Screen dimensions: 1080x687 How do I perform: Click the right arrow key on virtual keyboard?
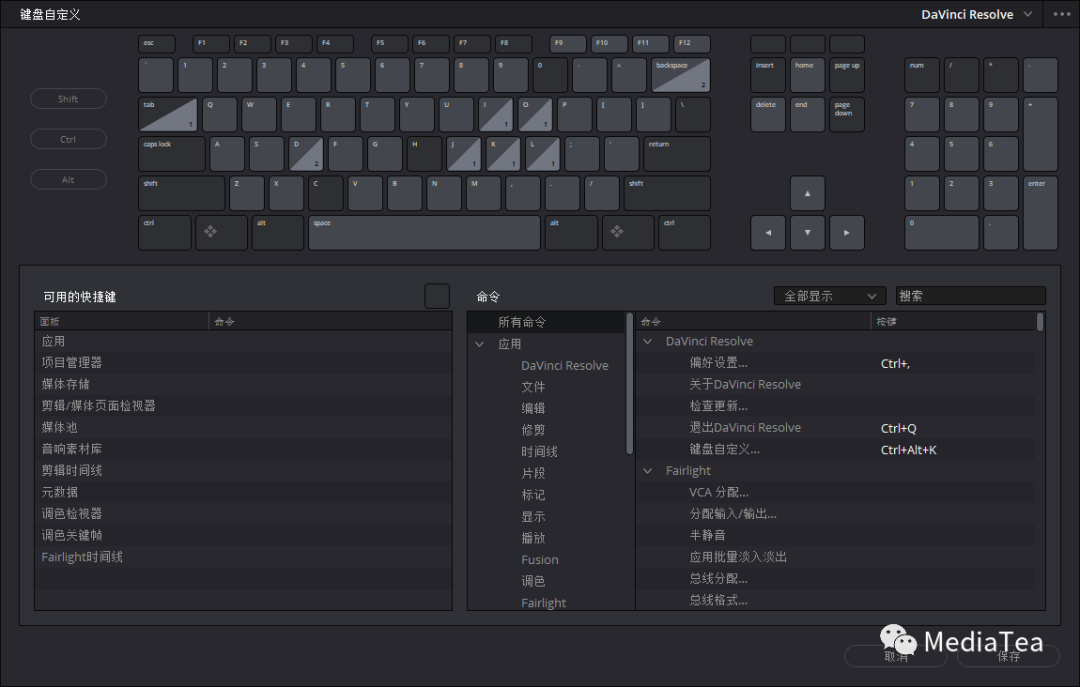pyautogui.click(x=847, y=233)
